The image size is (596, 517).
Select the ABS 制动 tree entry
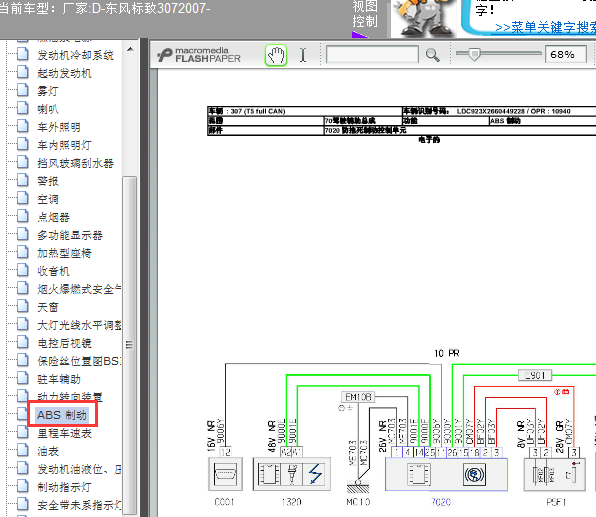[x=62, y=415]
